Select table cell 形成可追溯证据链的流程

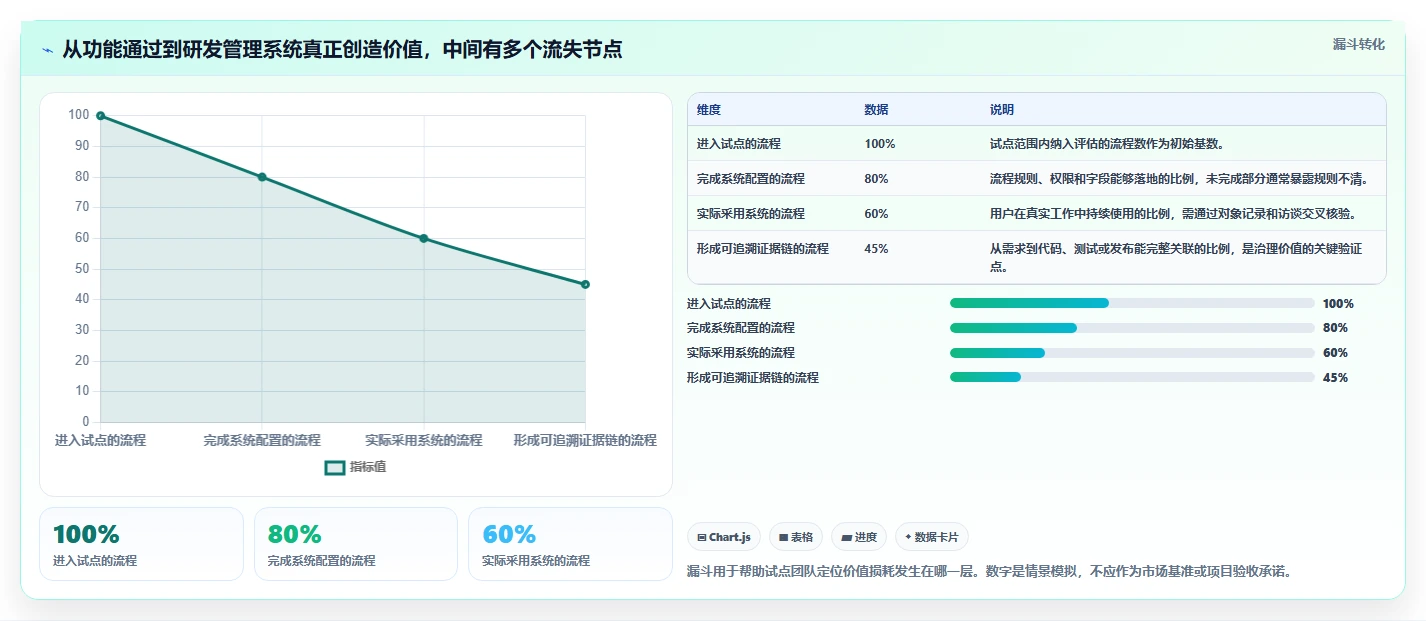[763, 249]
